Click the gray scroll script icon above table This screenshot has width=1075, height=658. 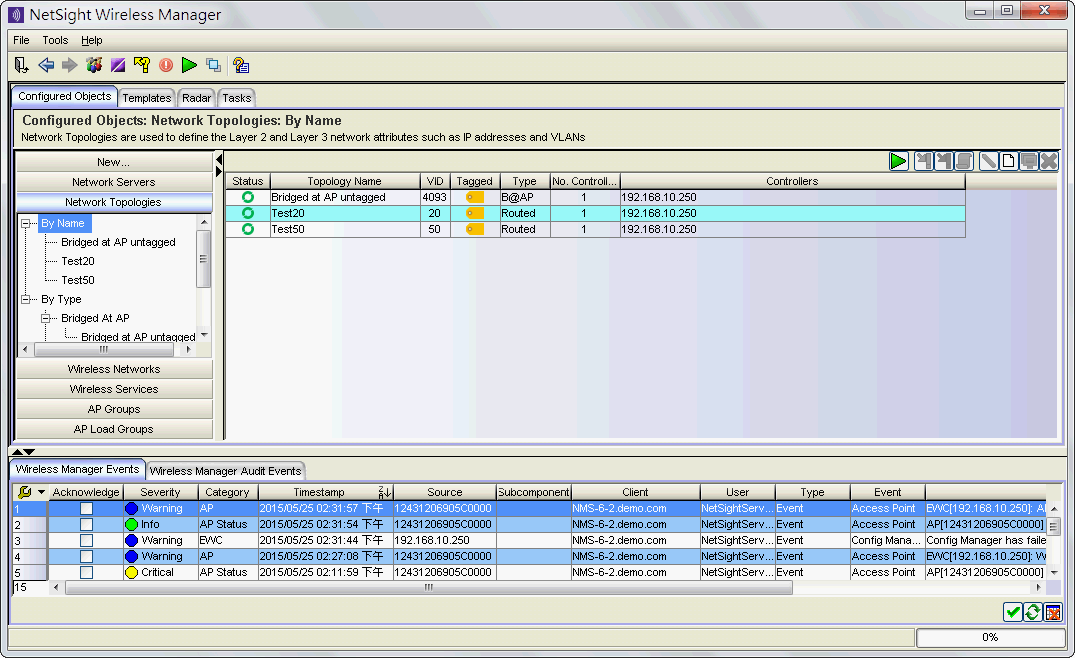click(x=964, y=161)
